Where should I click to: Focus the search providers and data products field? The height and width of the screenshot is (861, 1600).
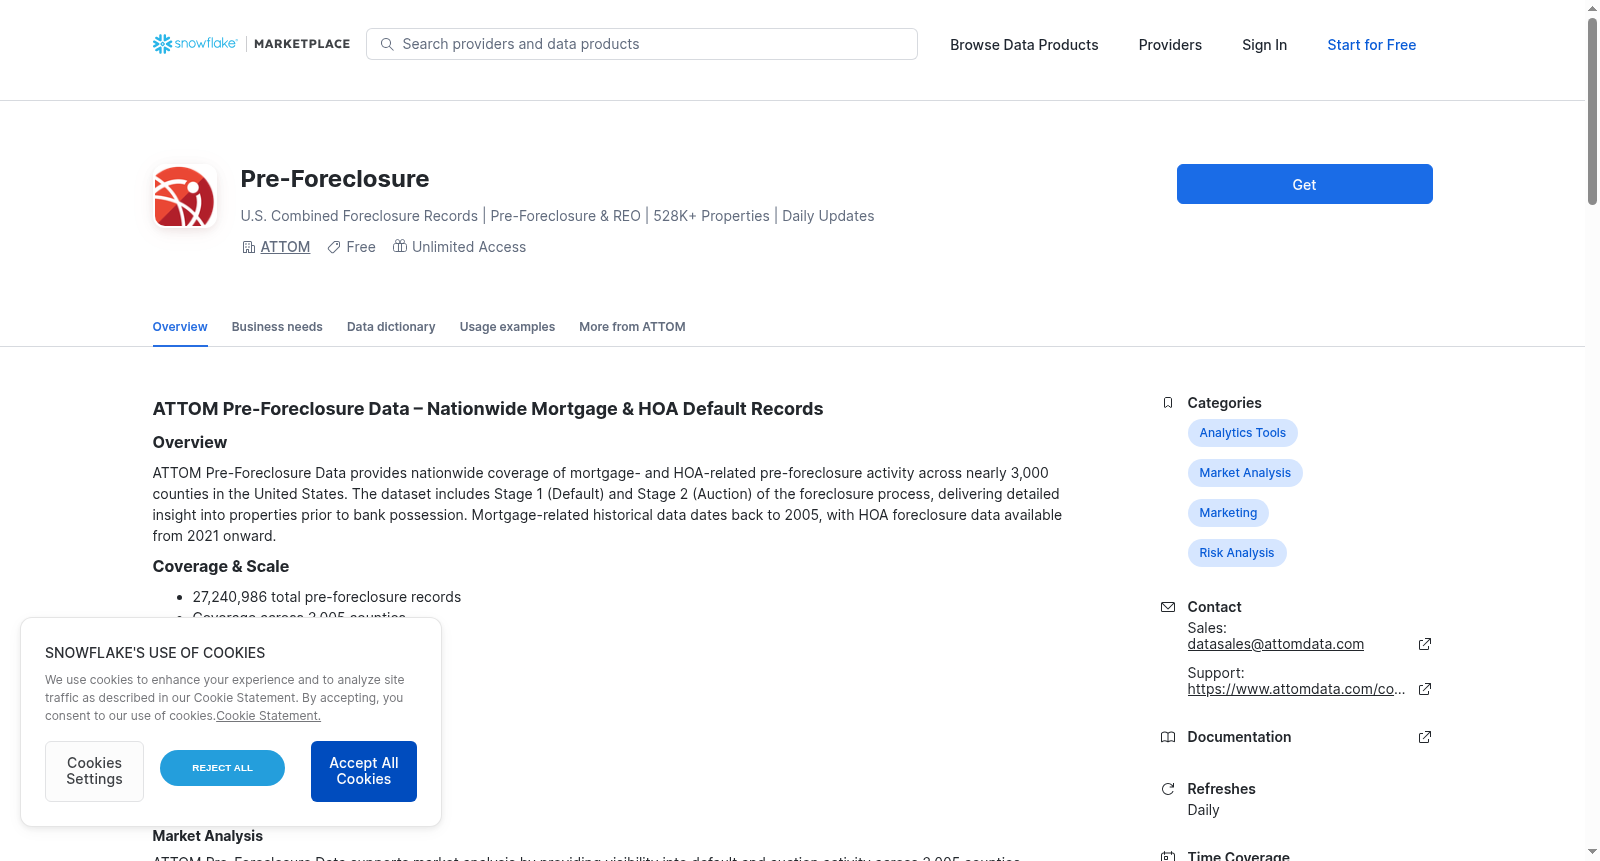pyautogui.click(x=642, y=44)
